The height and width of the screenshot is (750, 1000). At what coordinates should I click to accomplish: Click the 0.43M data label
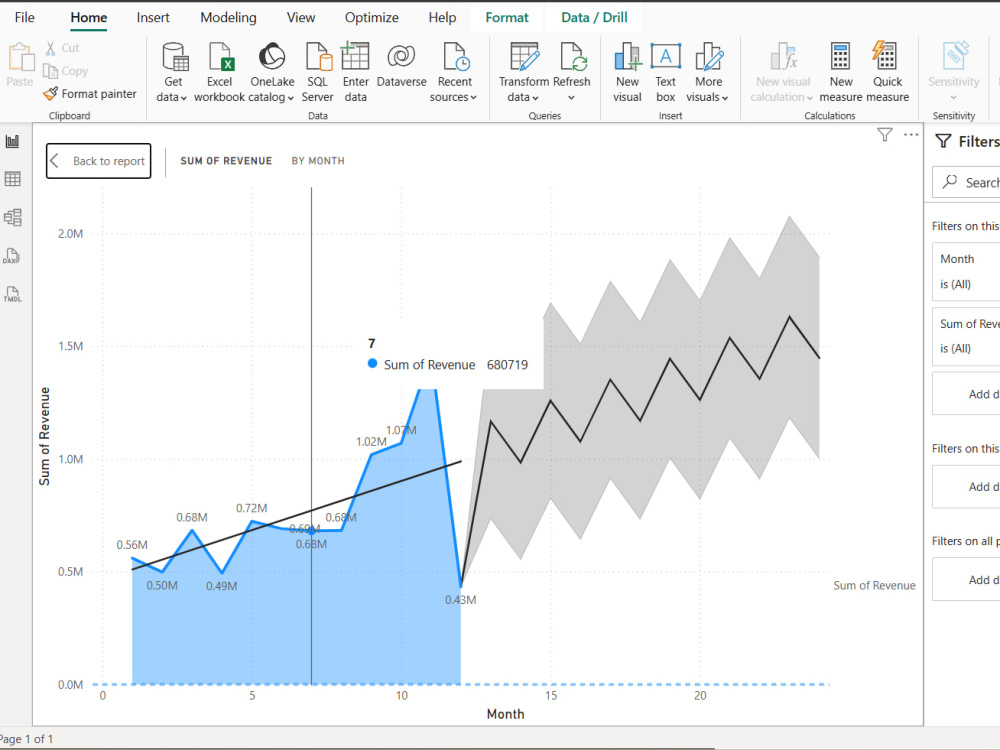[x=460, y=599]
